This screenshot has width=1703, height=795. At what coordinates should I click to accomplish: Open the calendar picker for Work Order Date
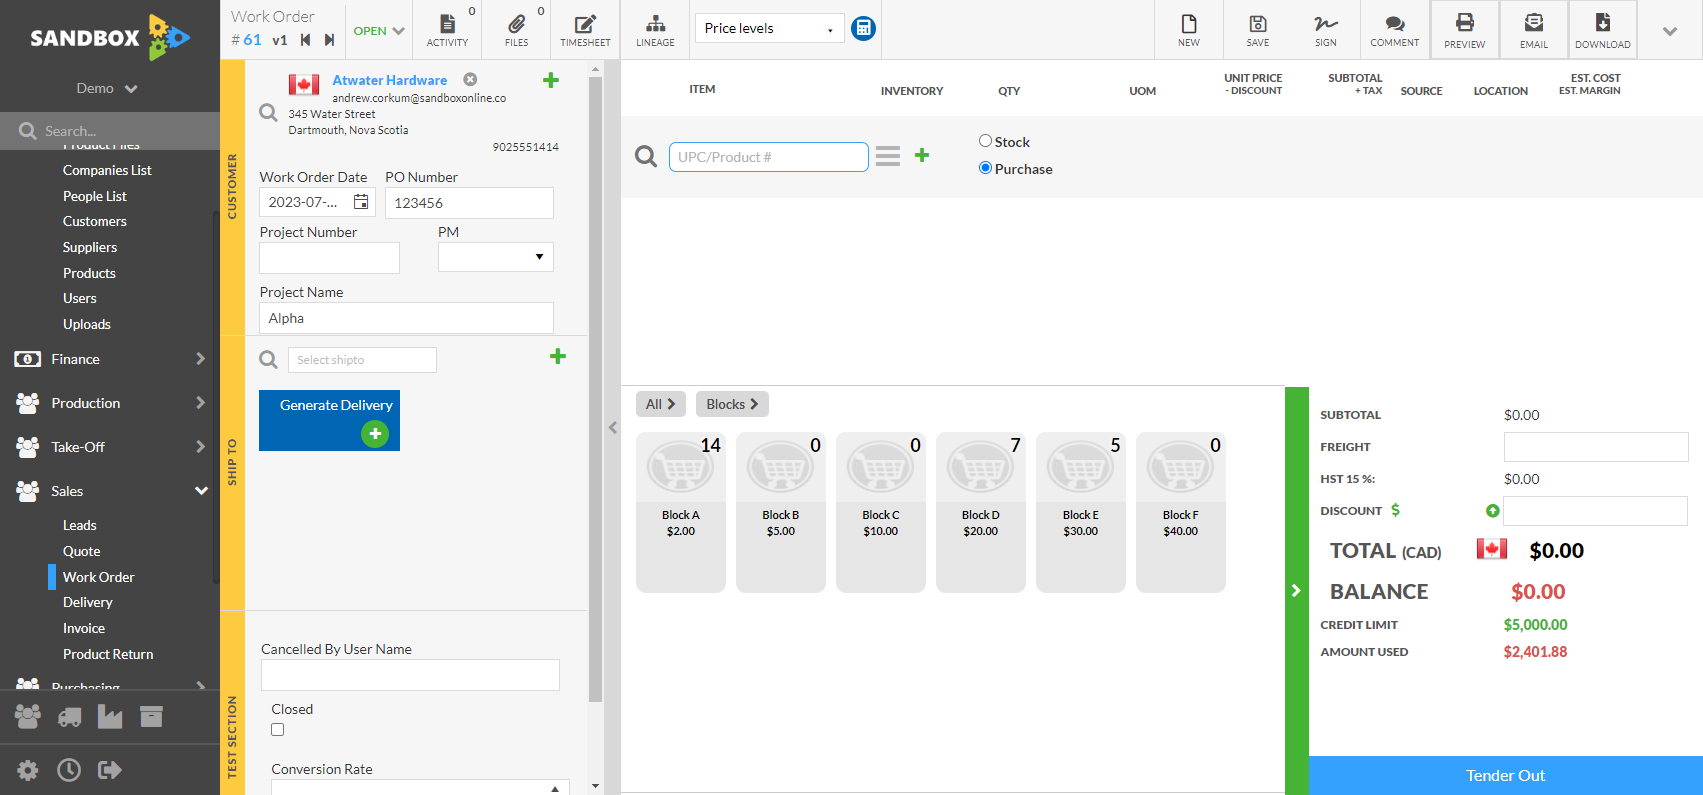point(361,202)
